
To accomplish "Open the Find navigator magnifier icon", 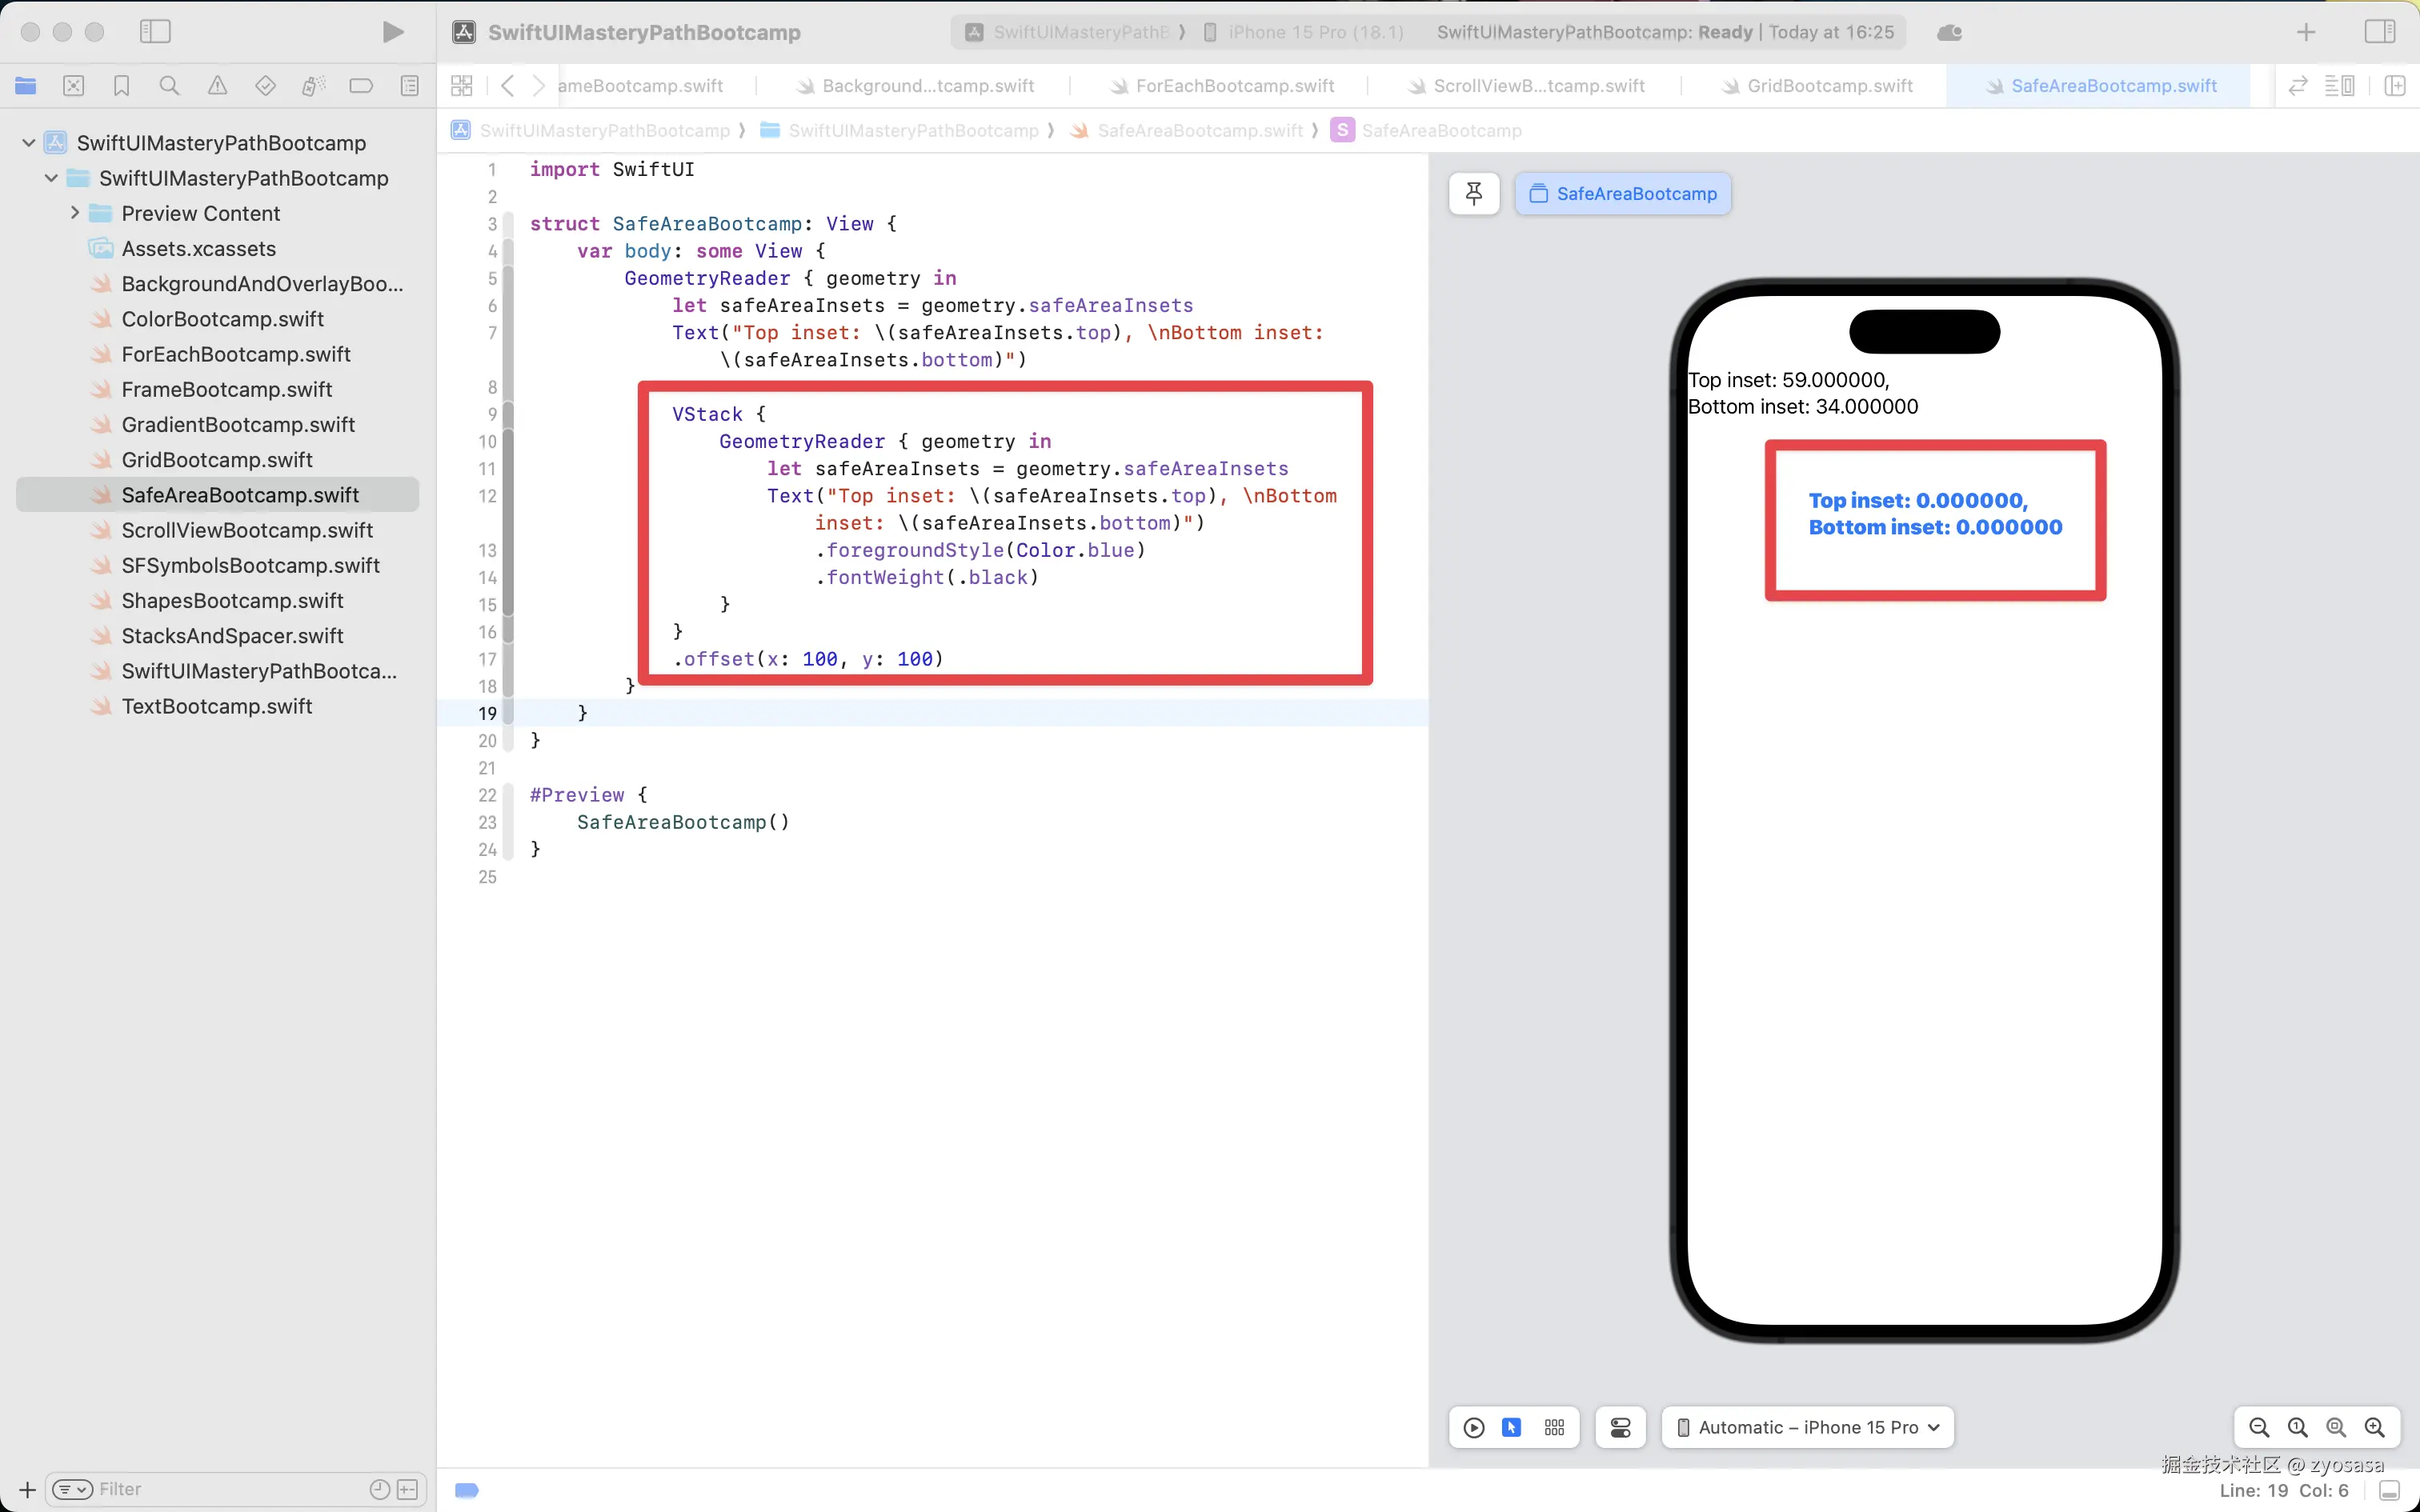I will tap(169, 86).
